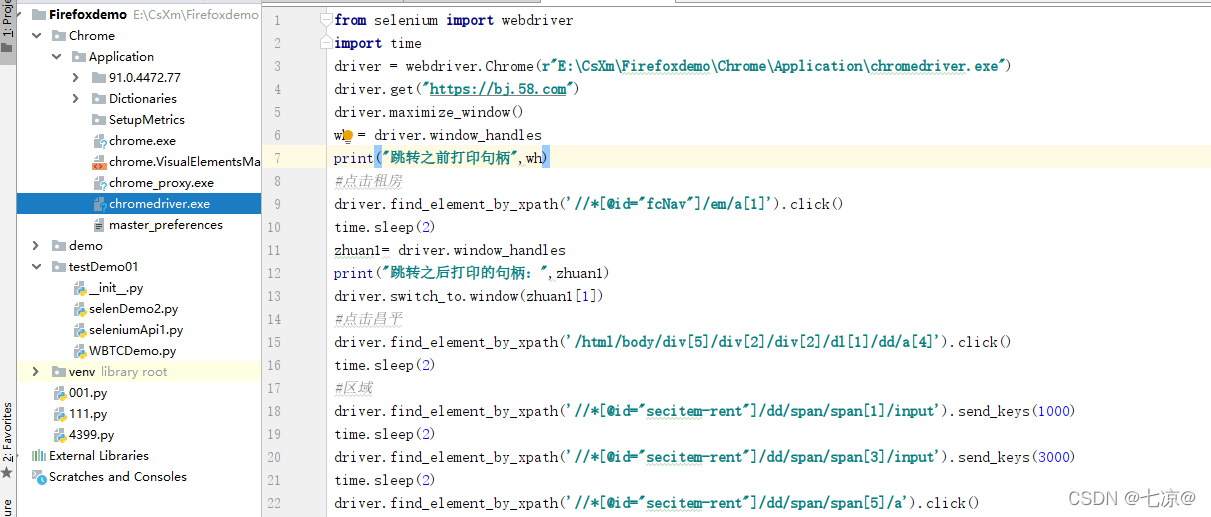This screenshot has height=517, width=1211.
Task: Select the chrome.VisualElementsManifest XML file icon
Action: pos(99,162)
